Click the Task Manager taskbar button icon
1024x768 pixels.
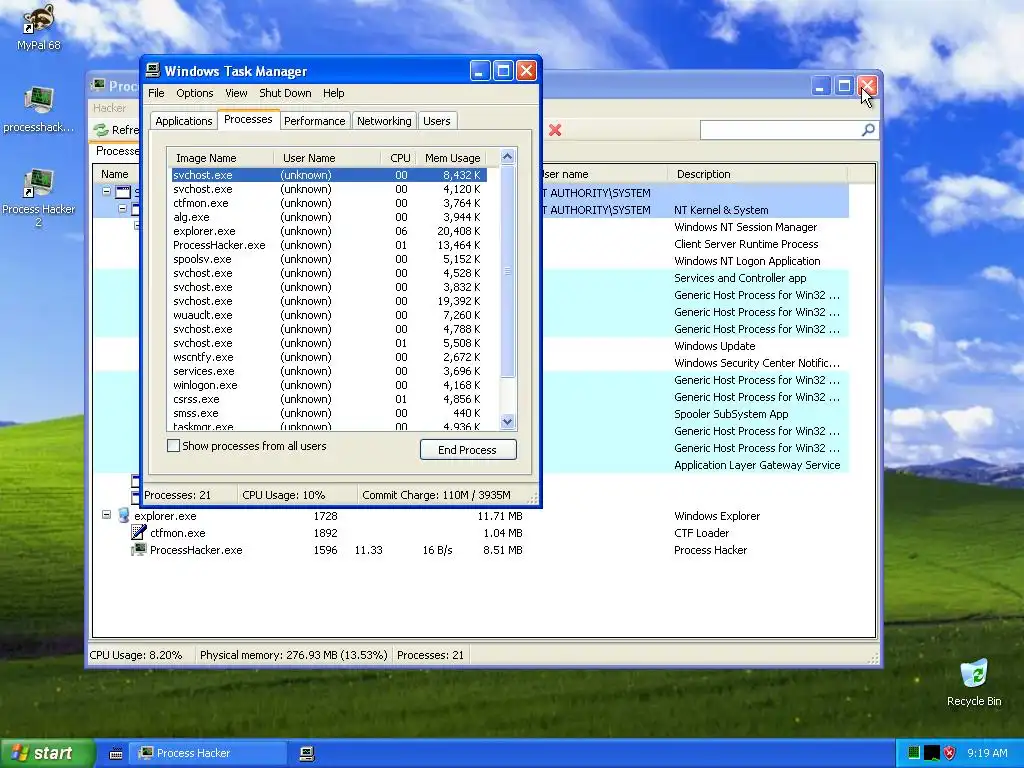307,753
